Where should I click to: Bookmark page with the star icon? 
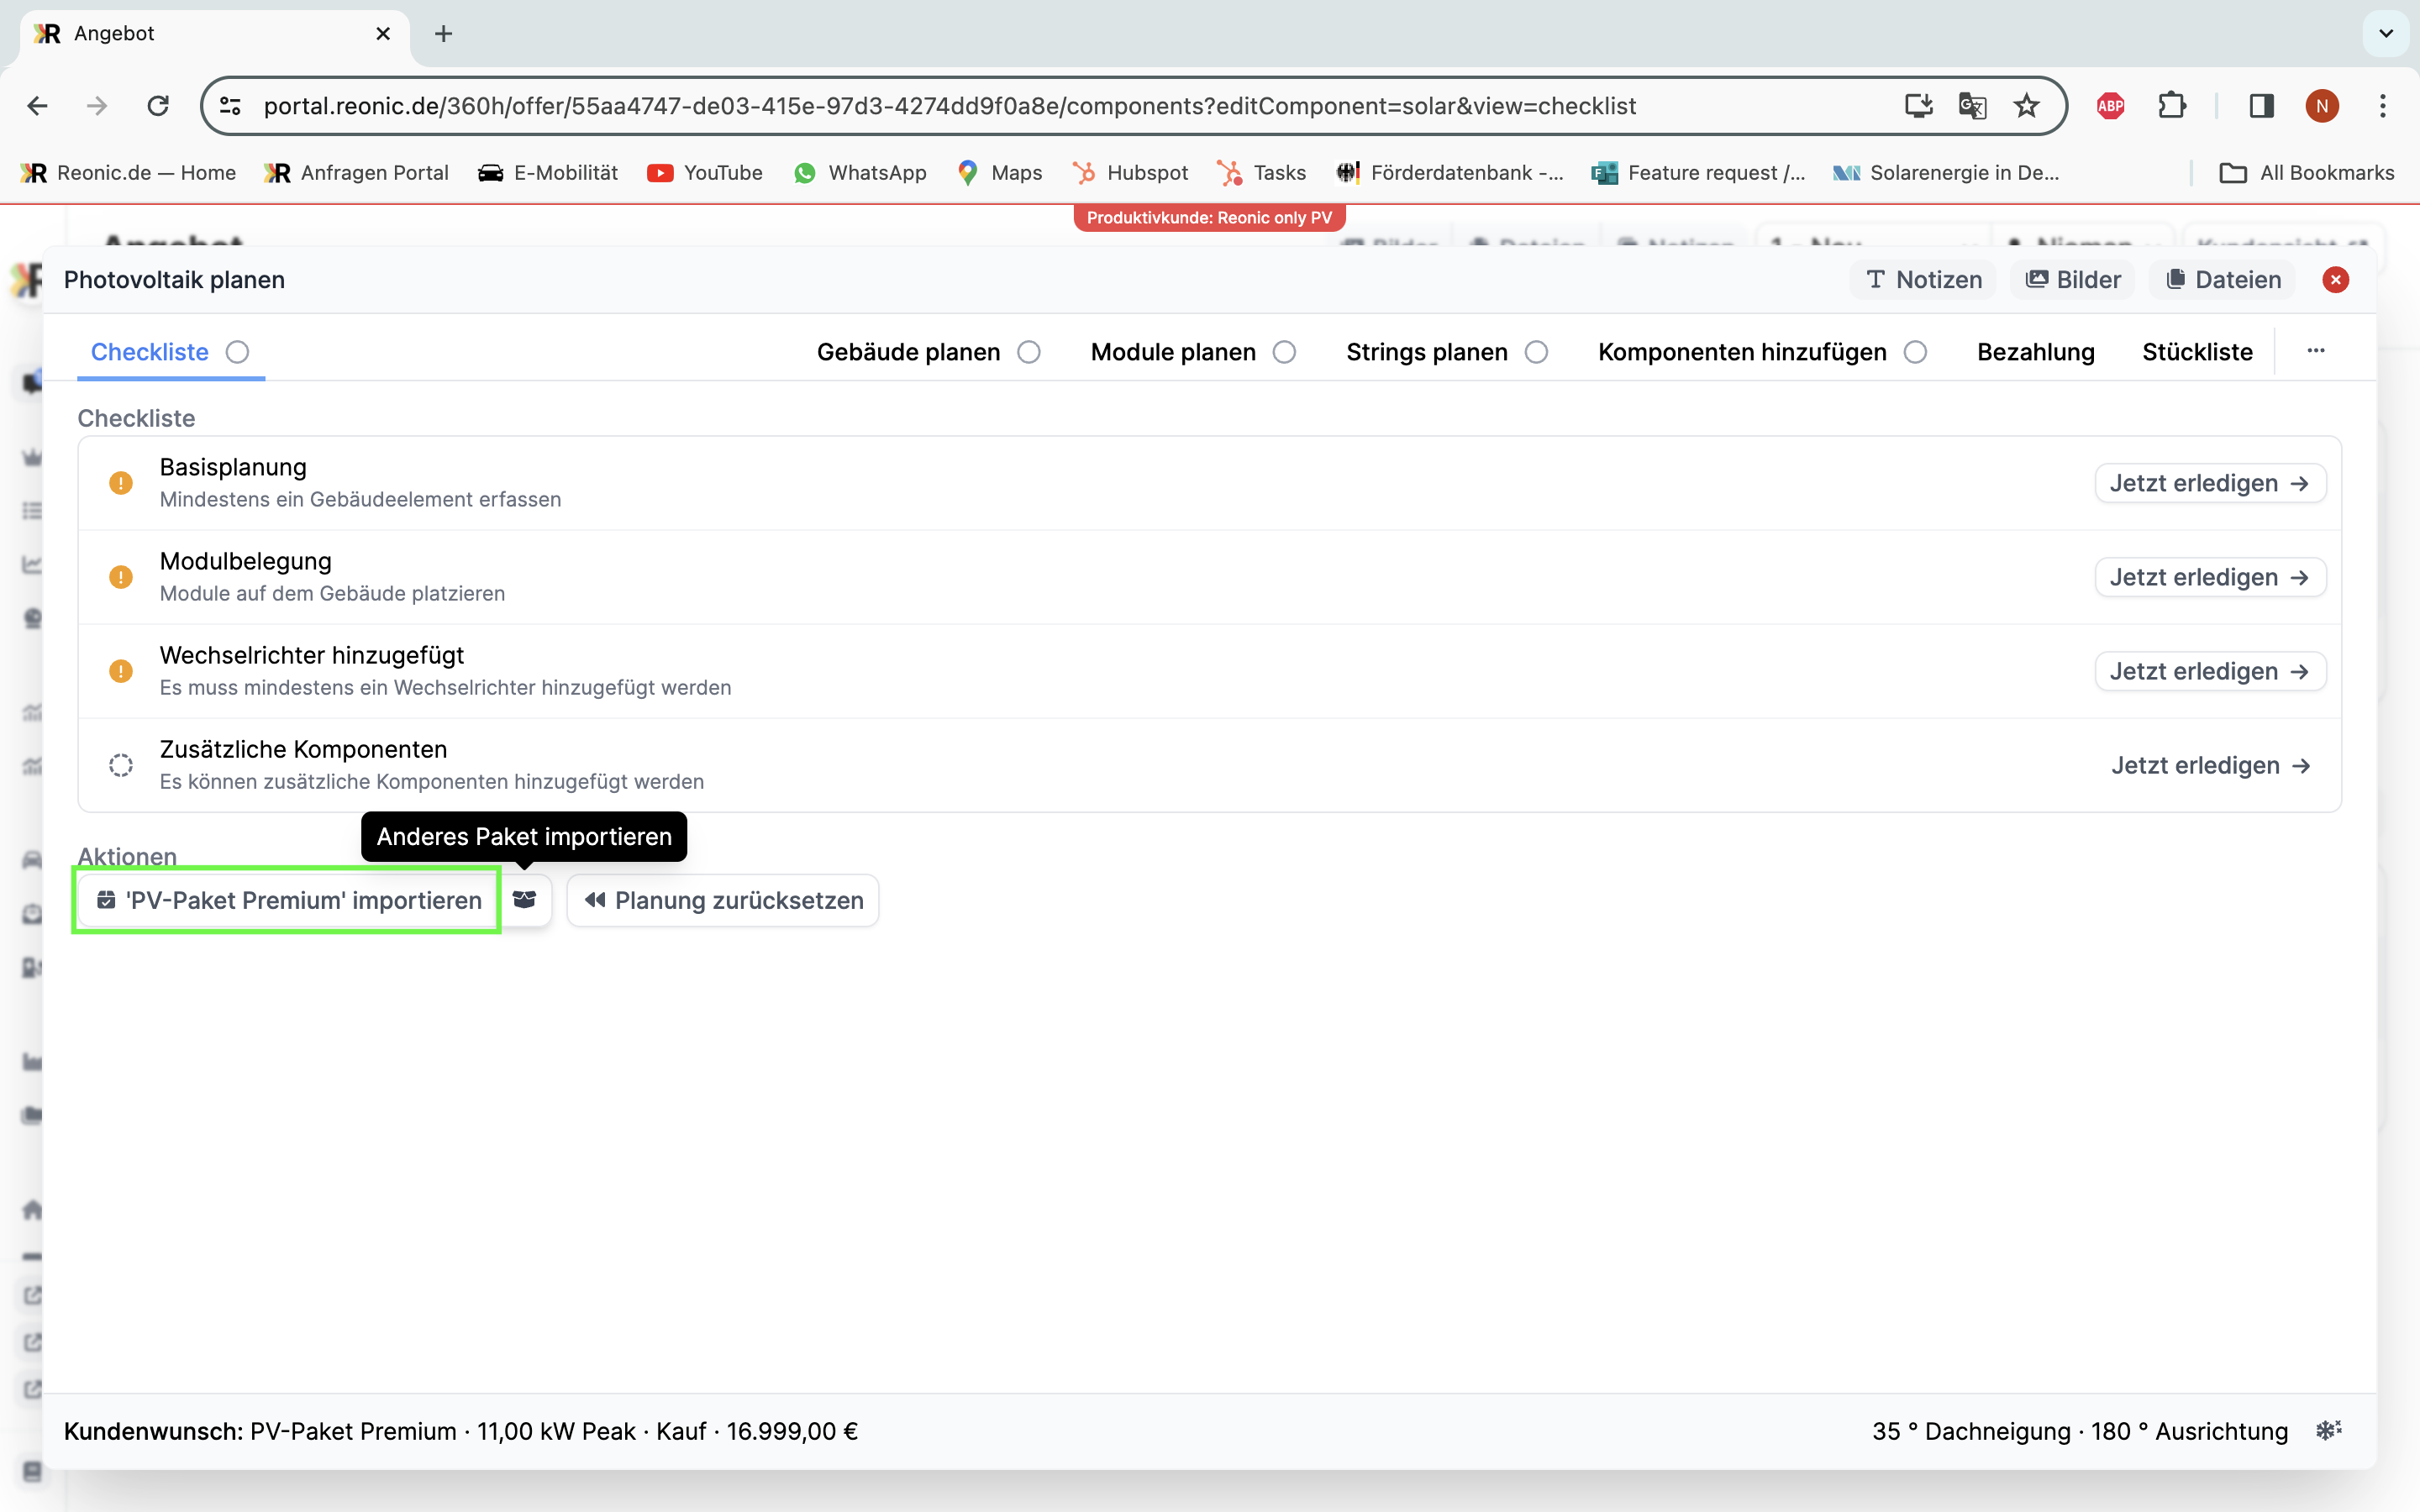click(x=2026, y=106)
